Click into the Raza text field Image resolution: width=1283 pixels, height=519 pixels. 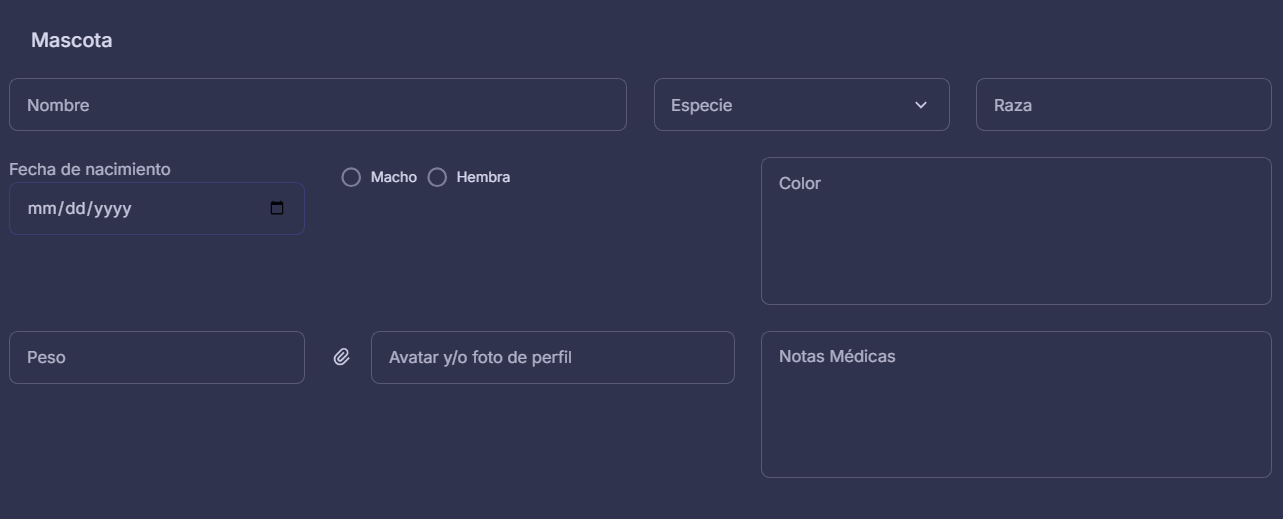coord(1123,105)
